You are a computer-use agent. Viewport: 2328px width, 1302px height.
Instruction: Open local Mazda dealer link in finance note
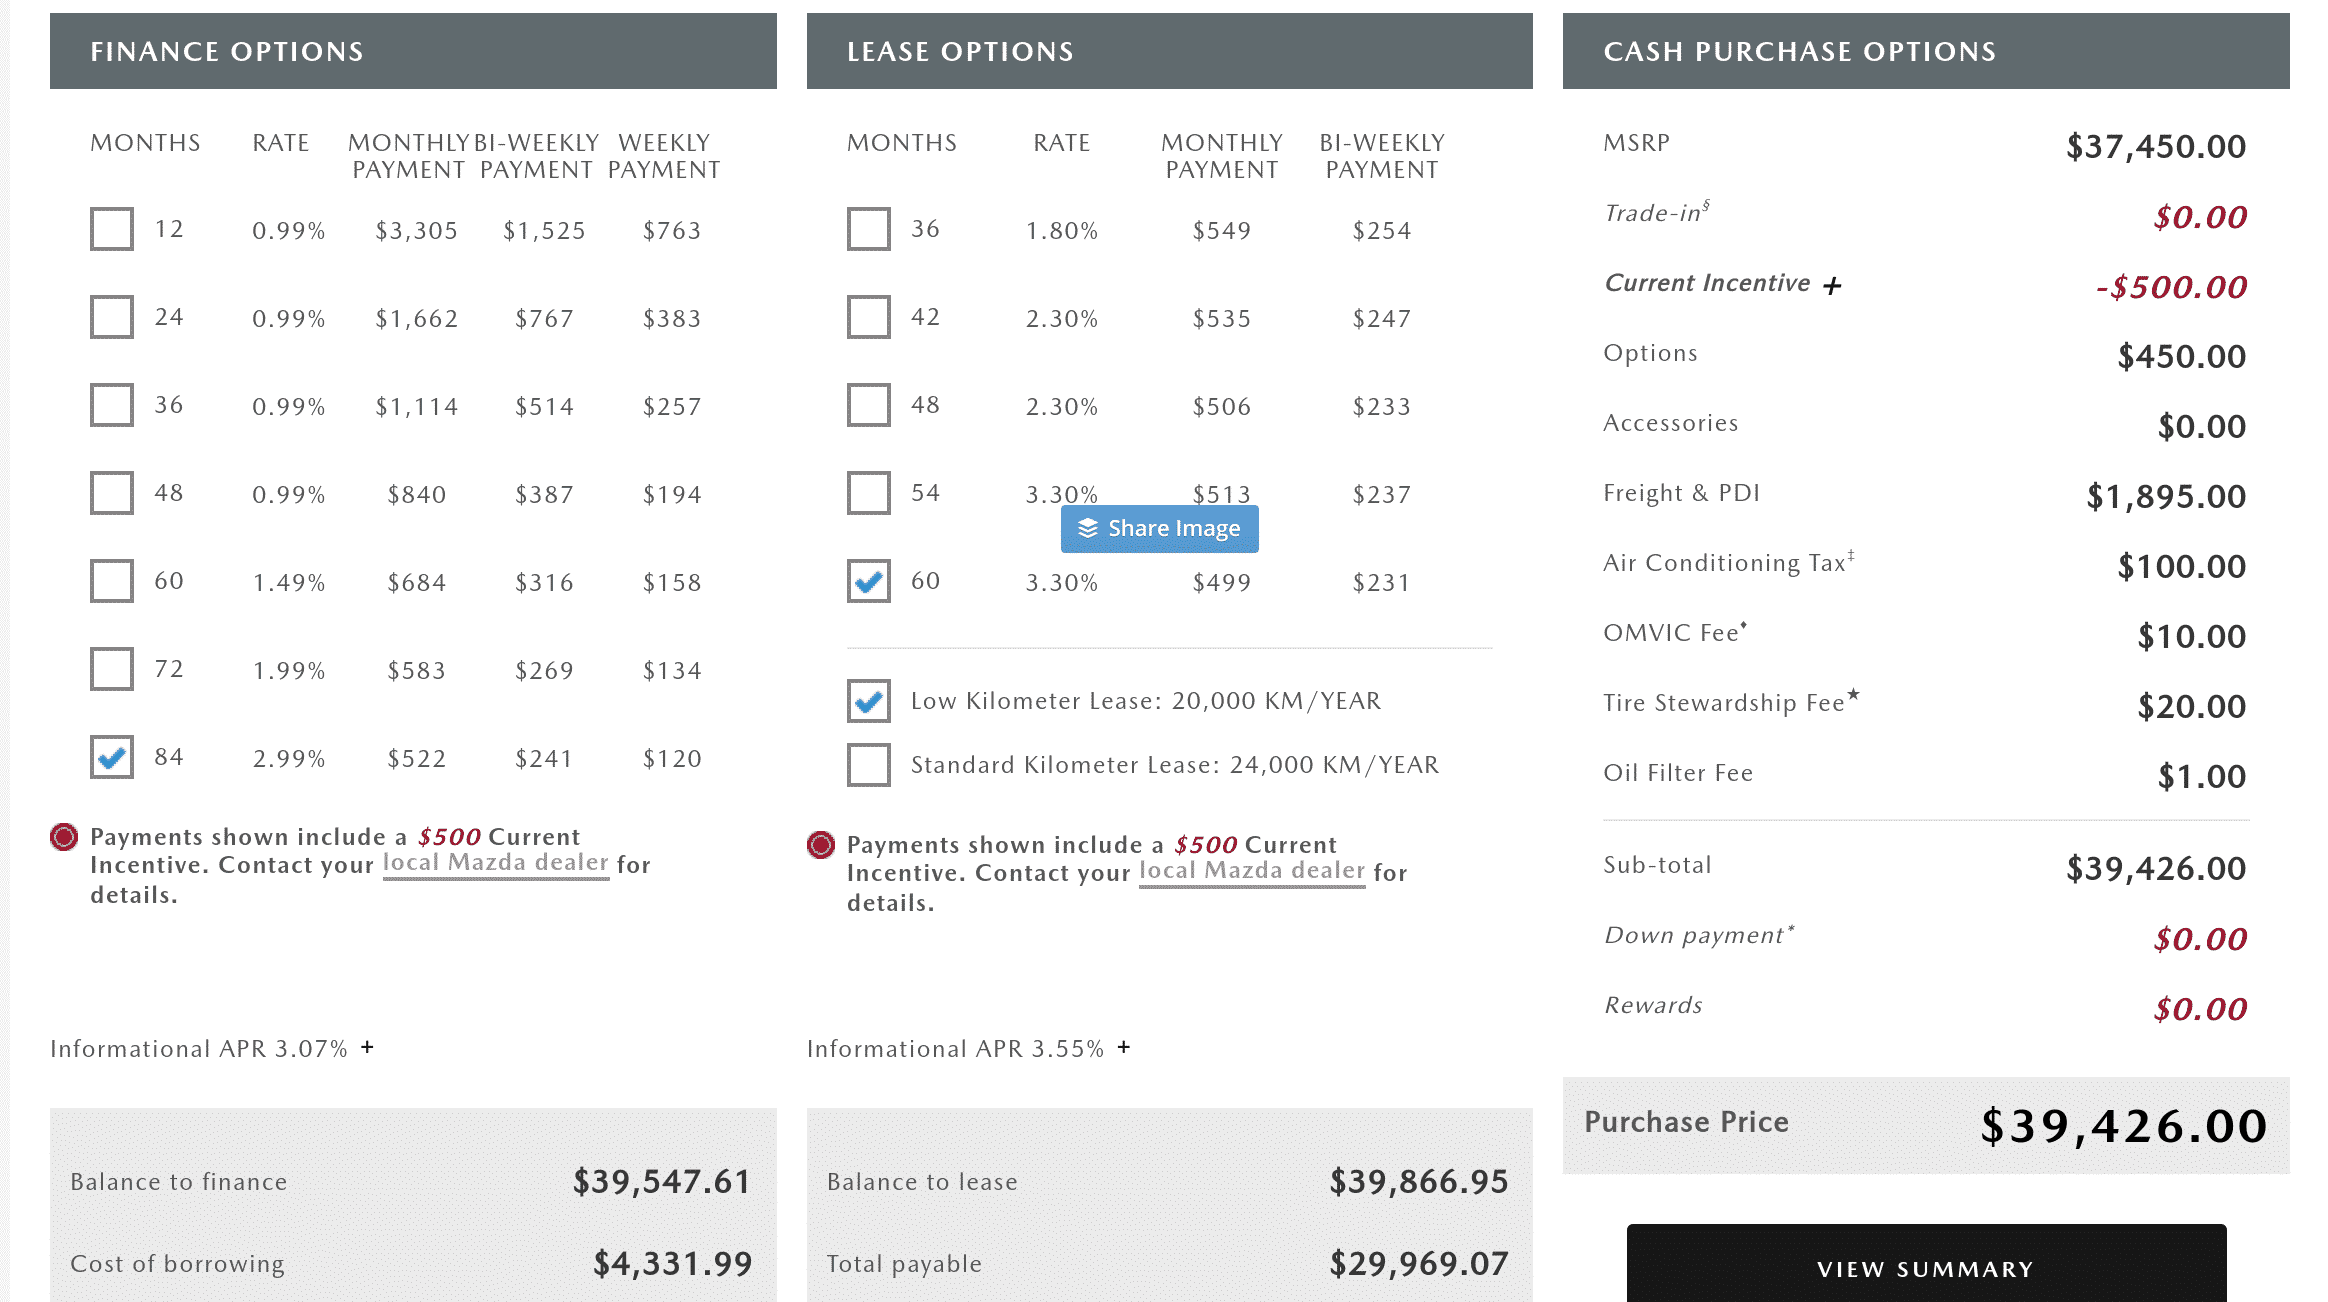496,863
